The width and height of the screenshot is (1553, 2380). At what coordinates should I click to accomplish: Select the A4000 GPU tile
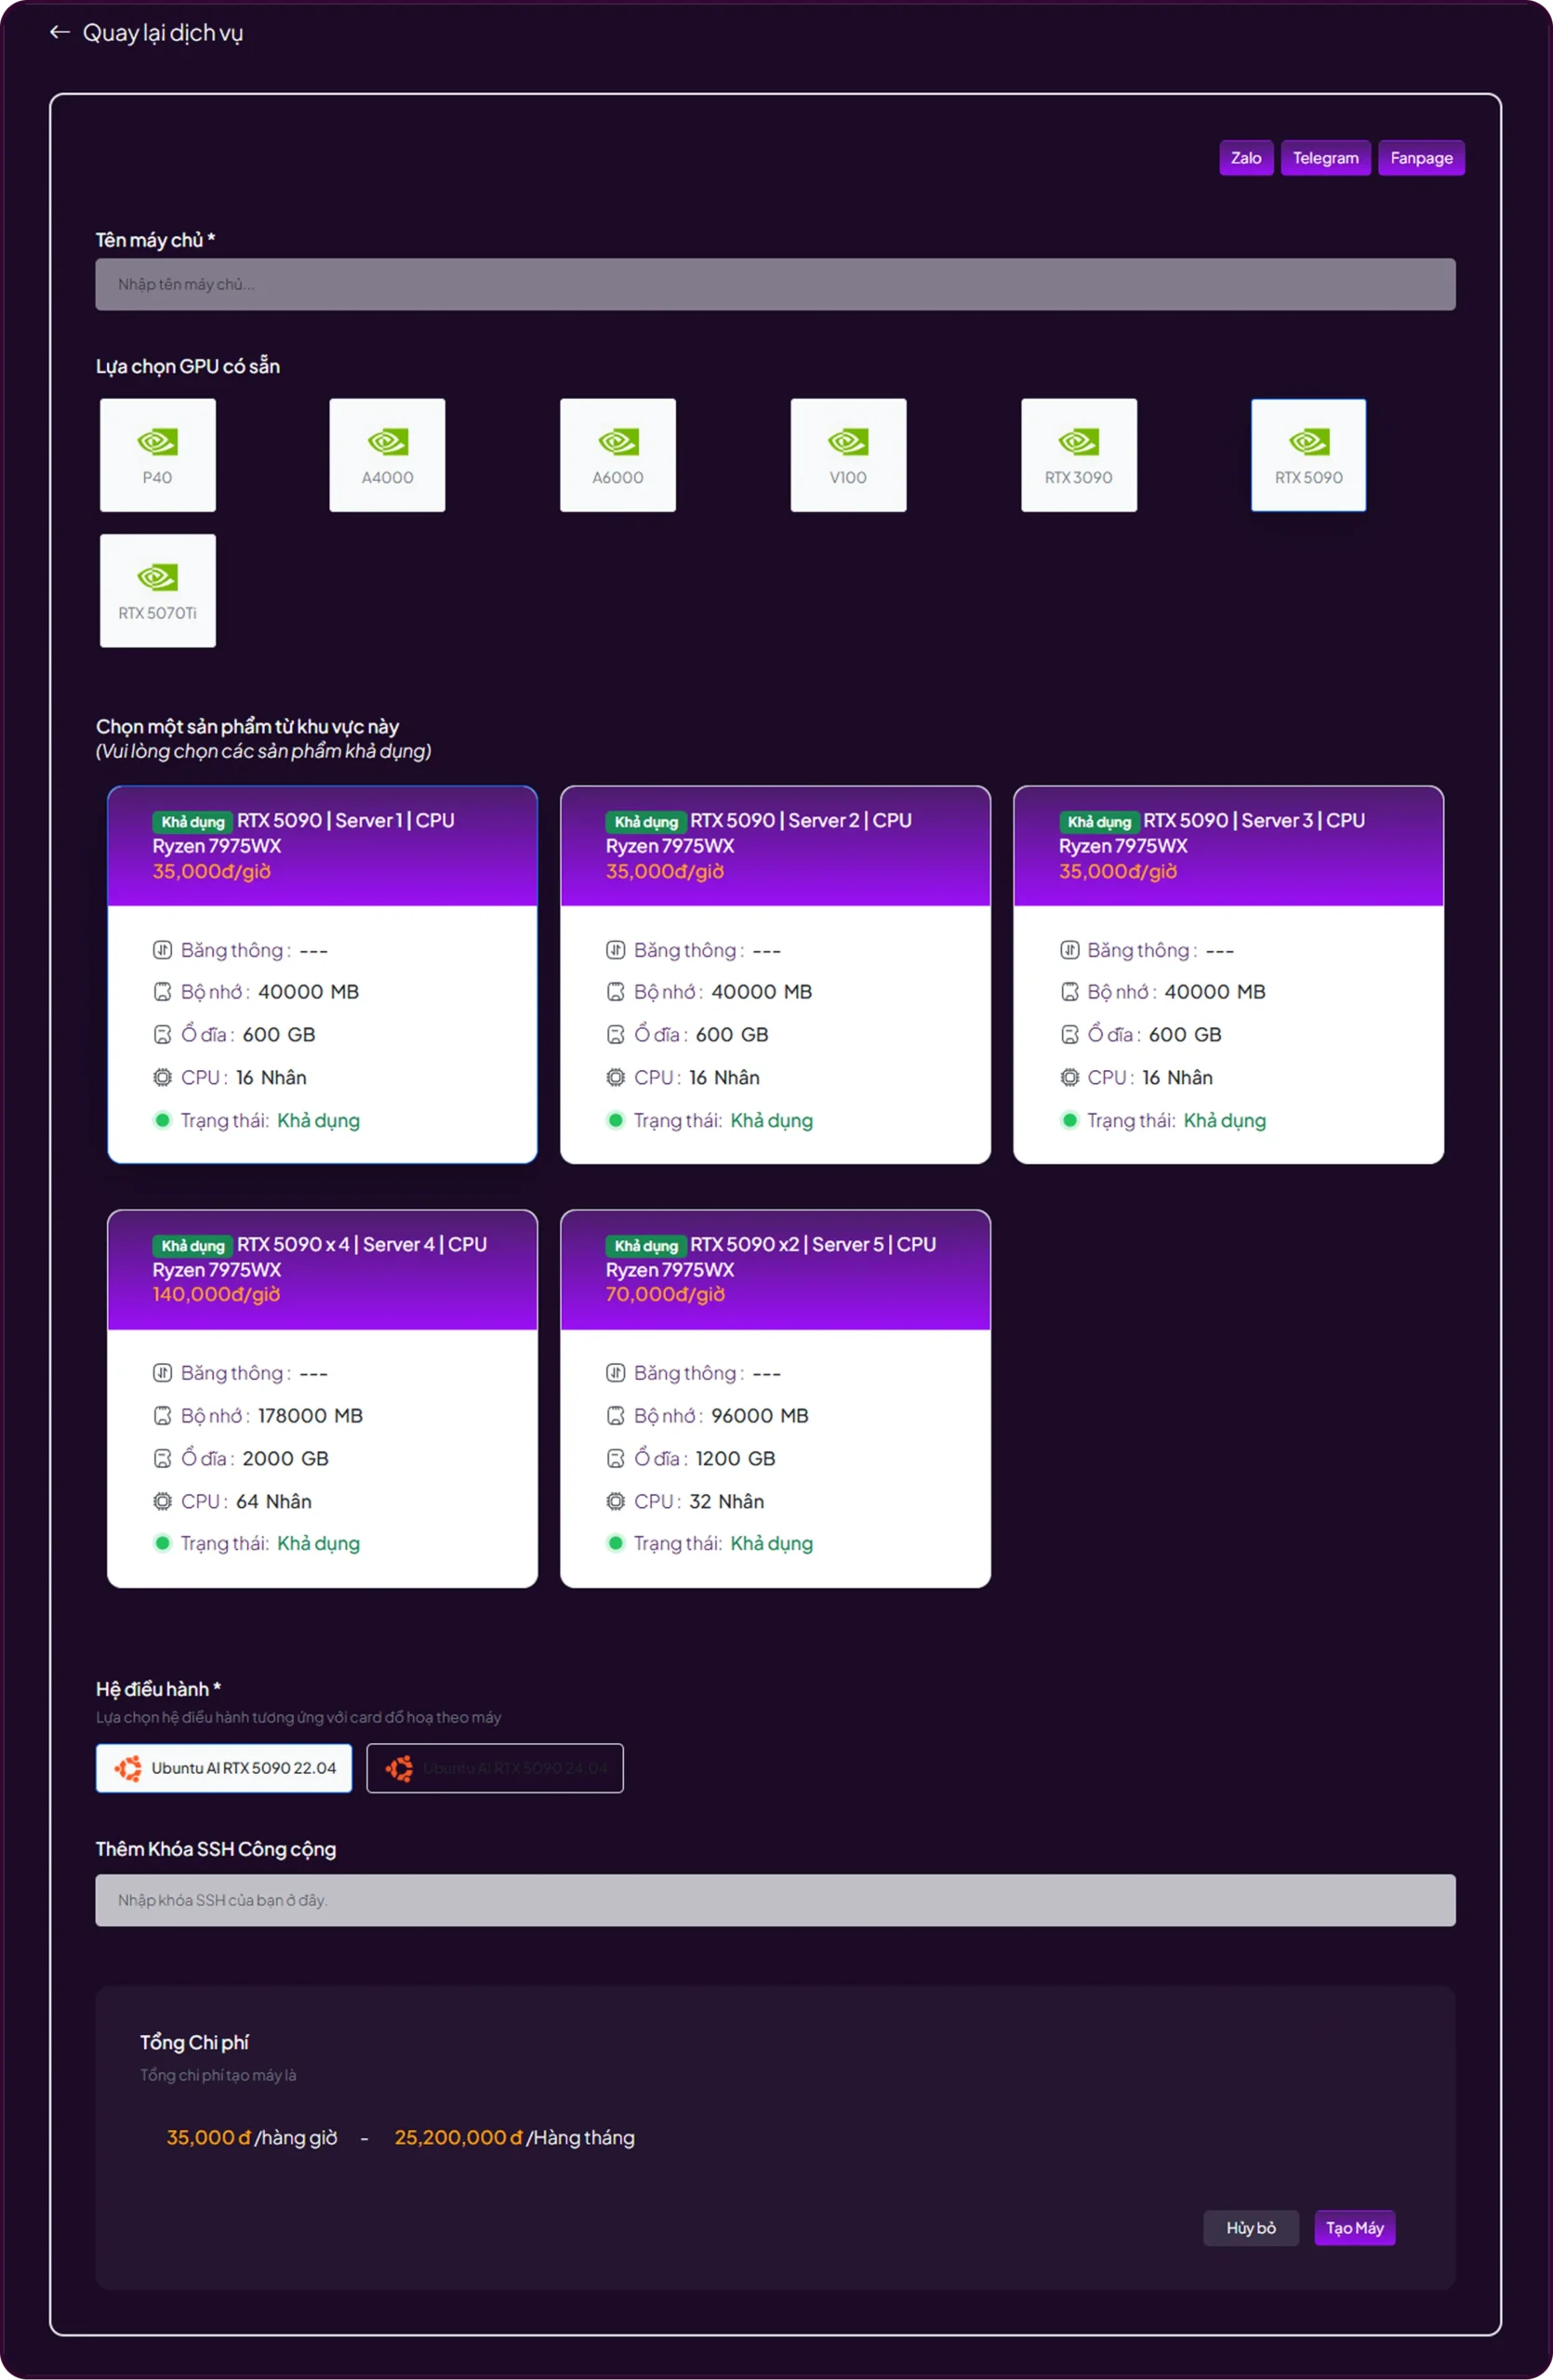pos(387,455)
